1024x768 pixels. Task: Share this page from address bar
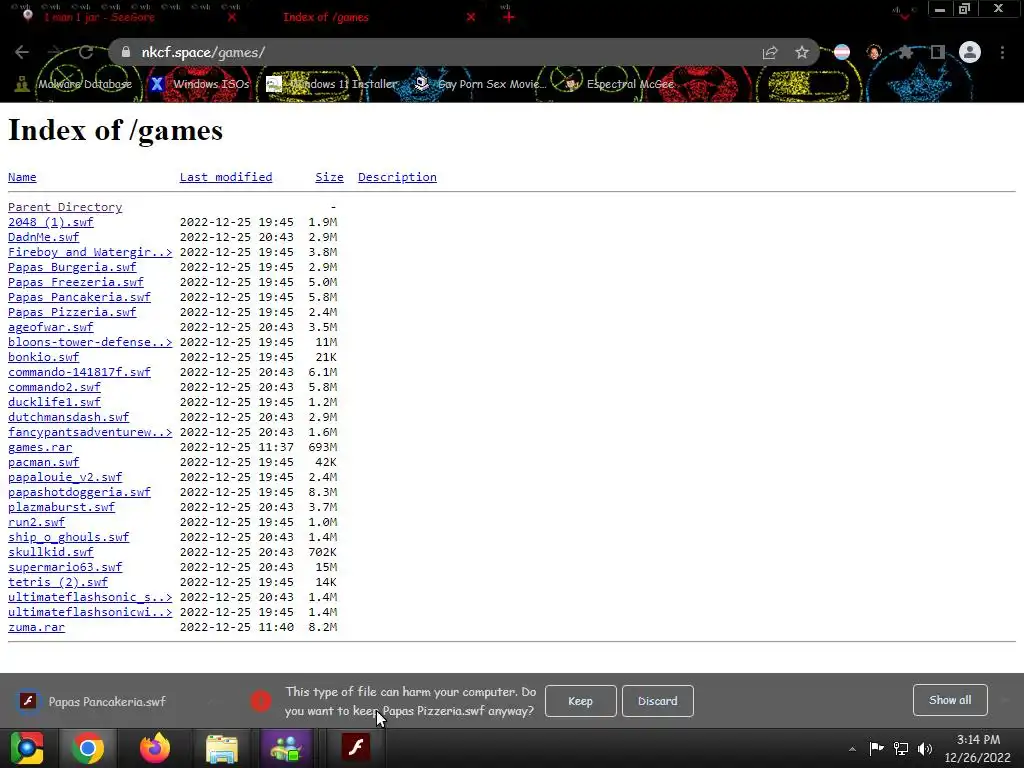point(770,52)
